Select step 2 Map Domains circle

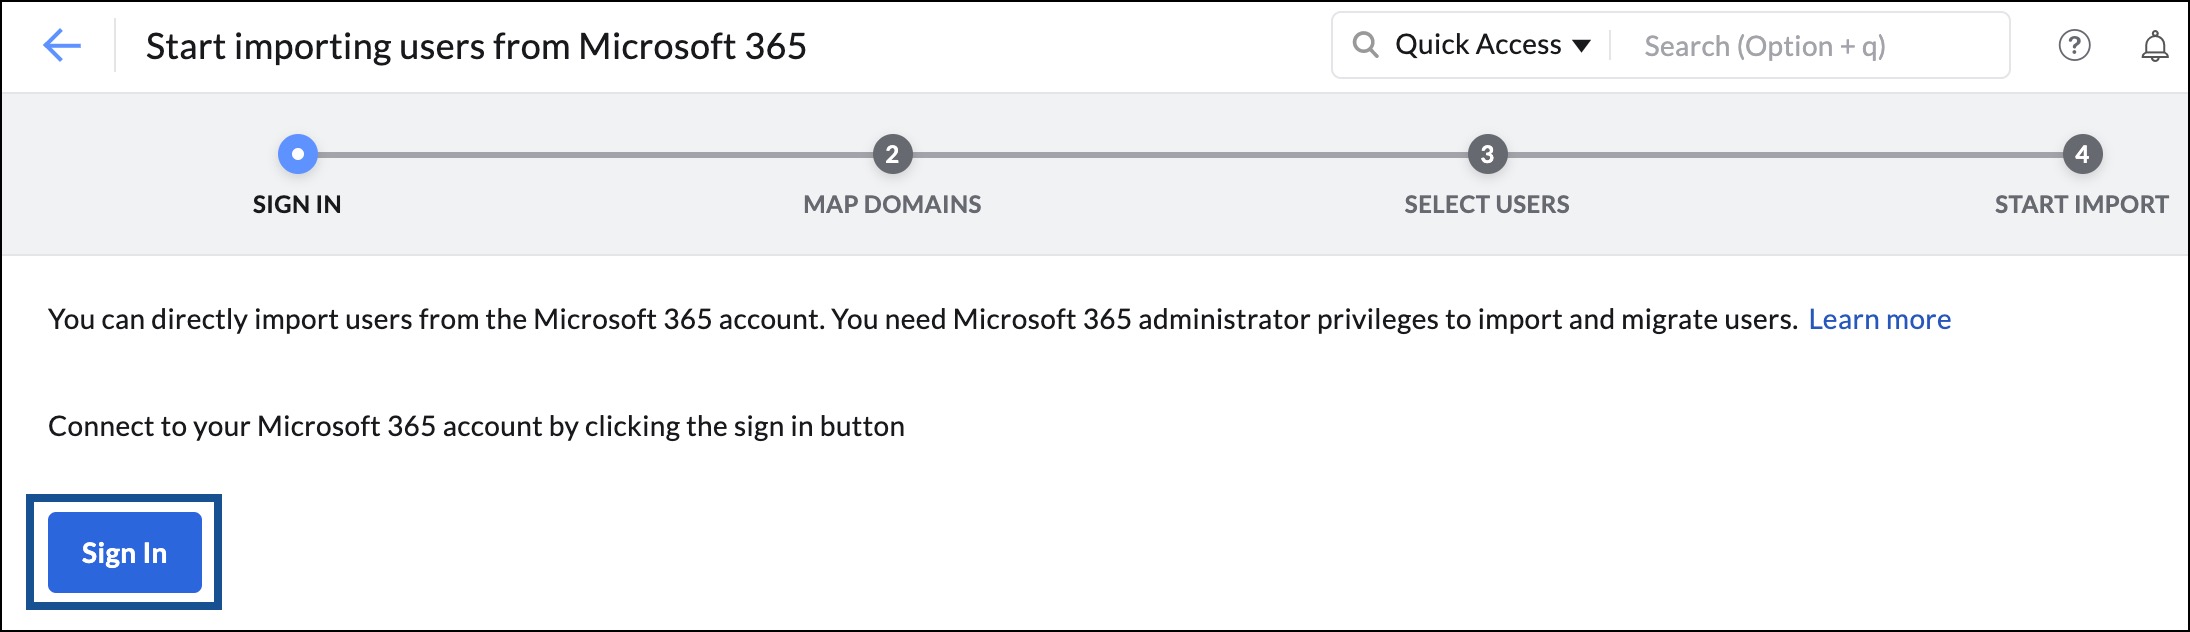(x=892, y=154)
